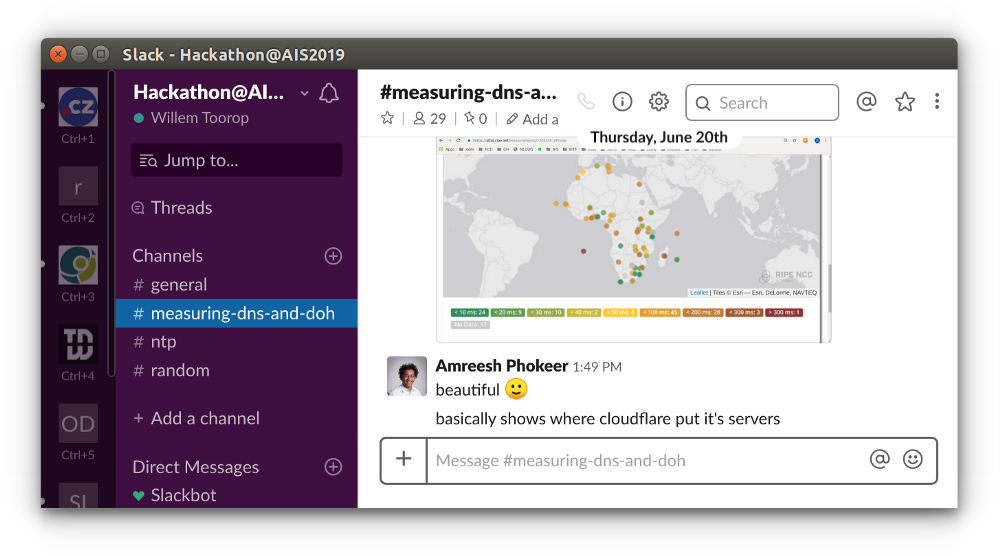Image resolution: width=1000 pixels, height=556 pixels.
Task: Open the more options three-dot menu
Action: [x=937, y=101]
